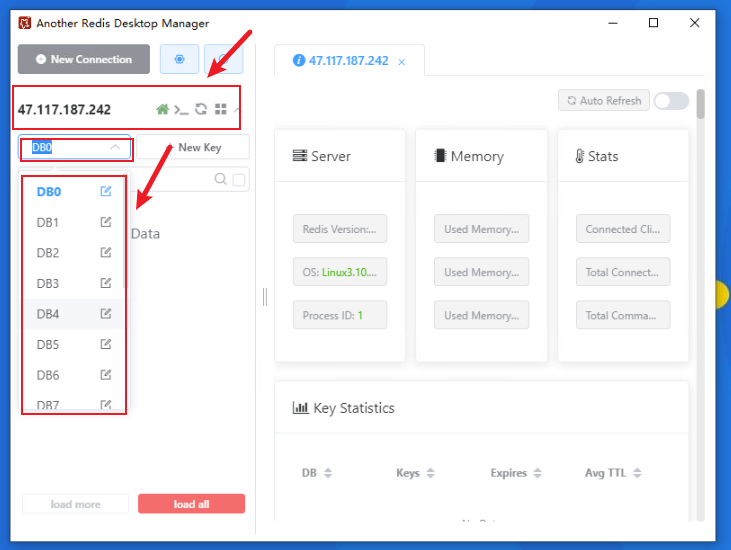Click the OS: Linux3.10 info tag
This screenshot has width=731, height=550.
coord(340,272)
